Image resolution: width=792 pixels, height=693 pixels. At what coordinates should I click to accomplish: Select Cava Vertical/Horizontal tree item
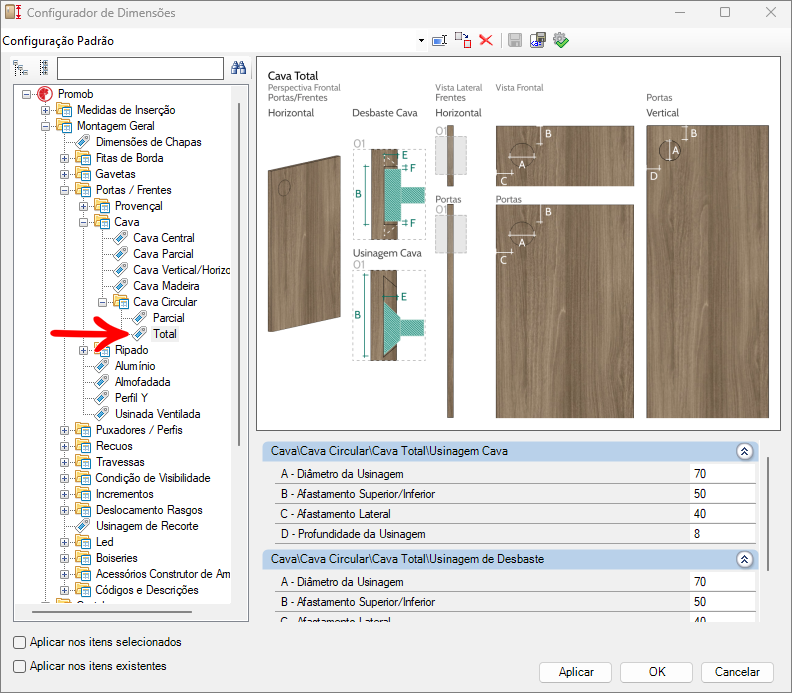point(181,270)
